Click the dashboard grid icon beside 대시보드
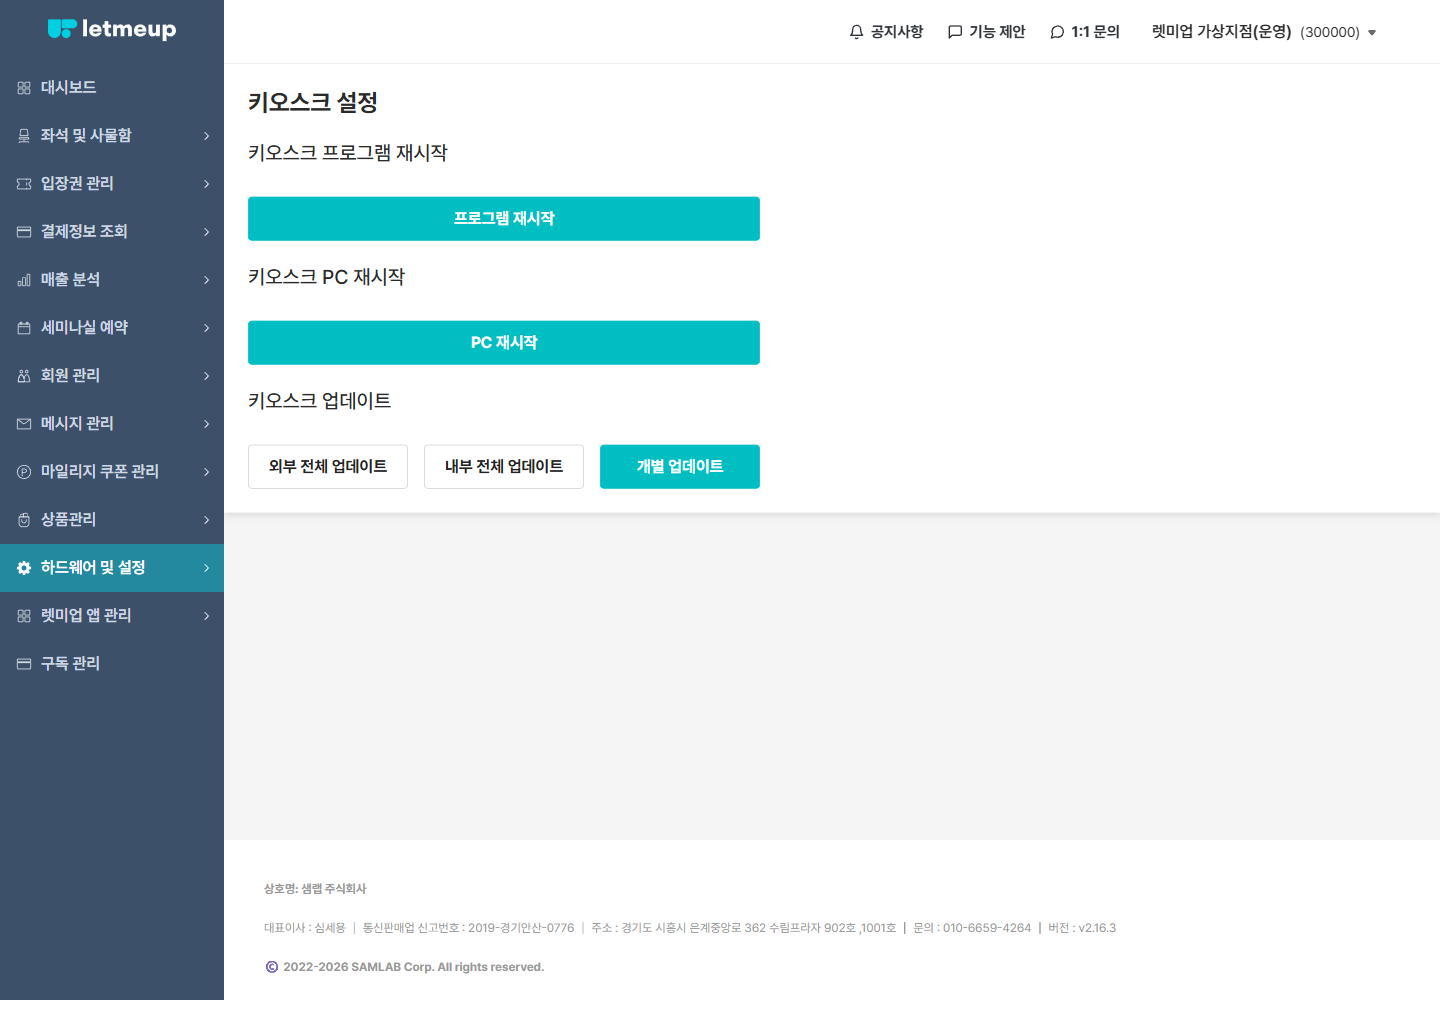 pyautogui.click(x=24, y=88)
